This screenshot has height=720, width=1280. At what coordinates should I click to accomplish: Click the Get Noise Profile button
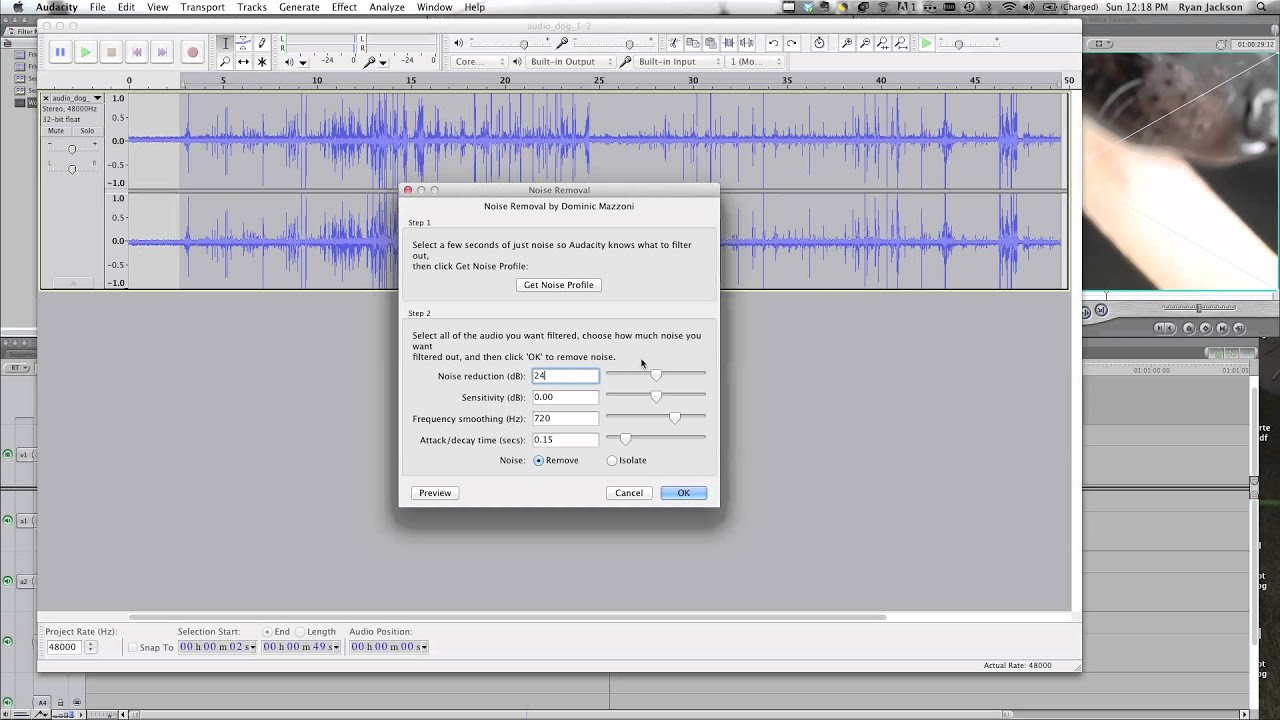pyautogui.click(x=559, y=285)
